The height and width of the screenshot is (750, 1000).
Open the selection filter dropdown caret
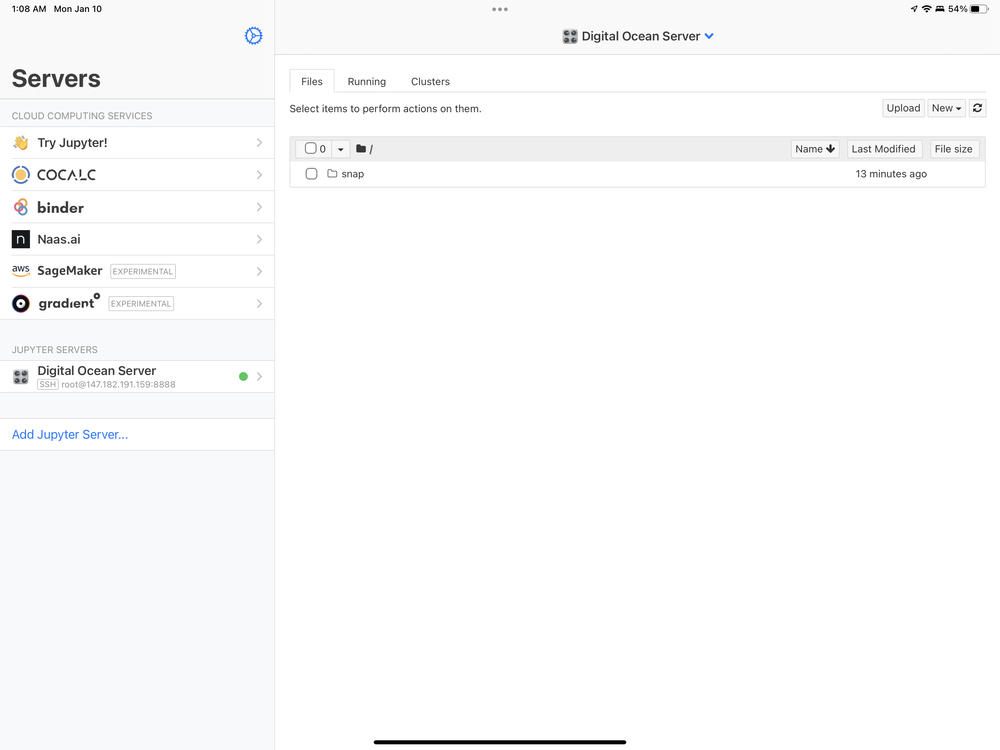(341, 149)
